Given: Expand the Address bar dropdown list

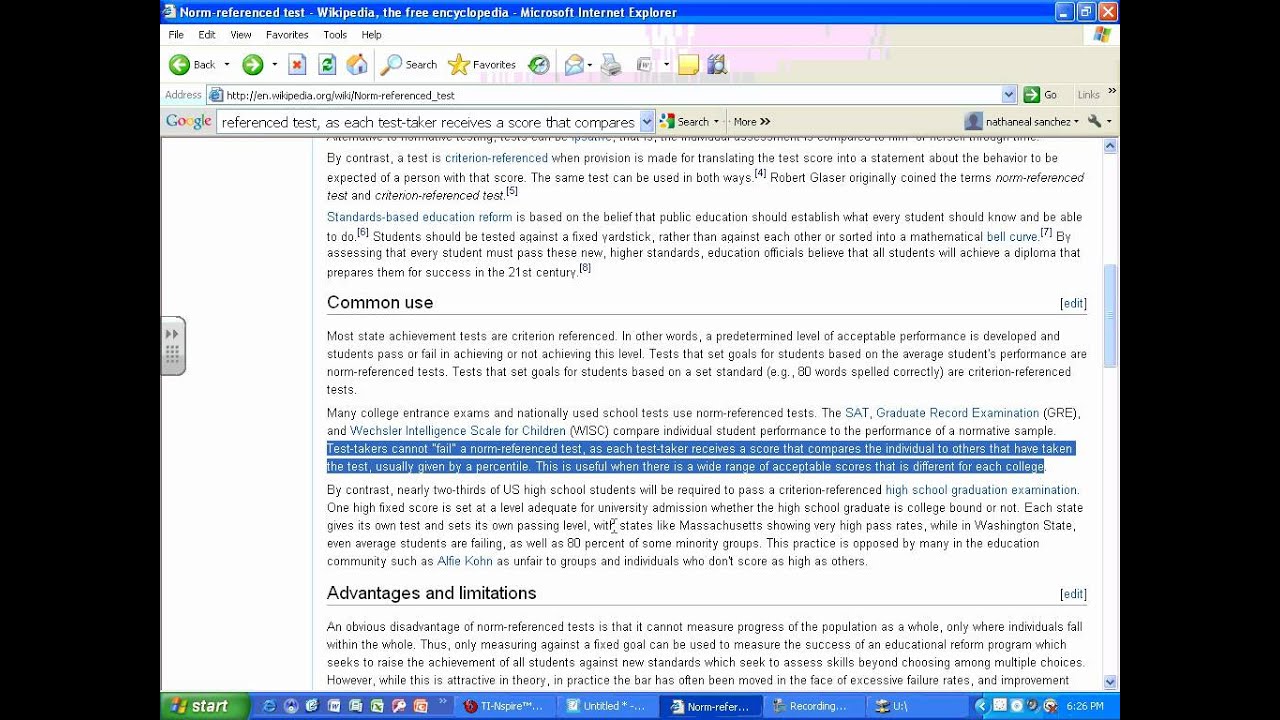Looking at the screenshot, I should [1008, 95].
